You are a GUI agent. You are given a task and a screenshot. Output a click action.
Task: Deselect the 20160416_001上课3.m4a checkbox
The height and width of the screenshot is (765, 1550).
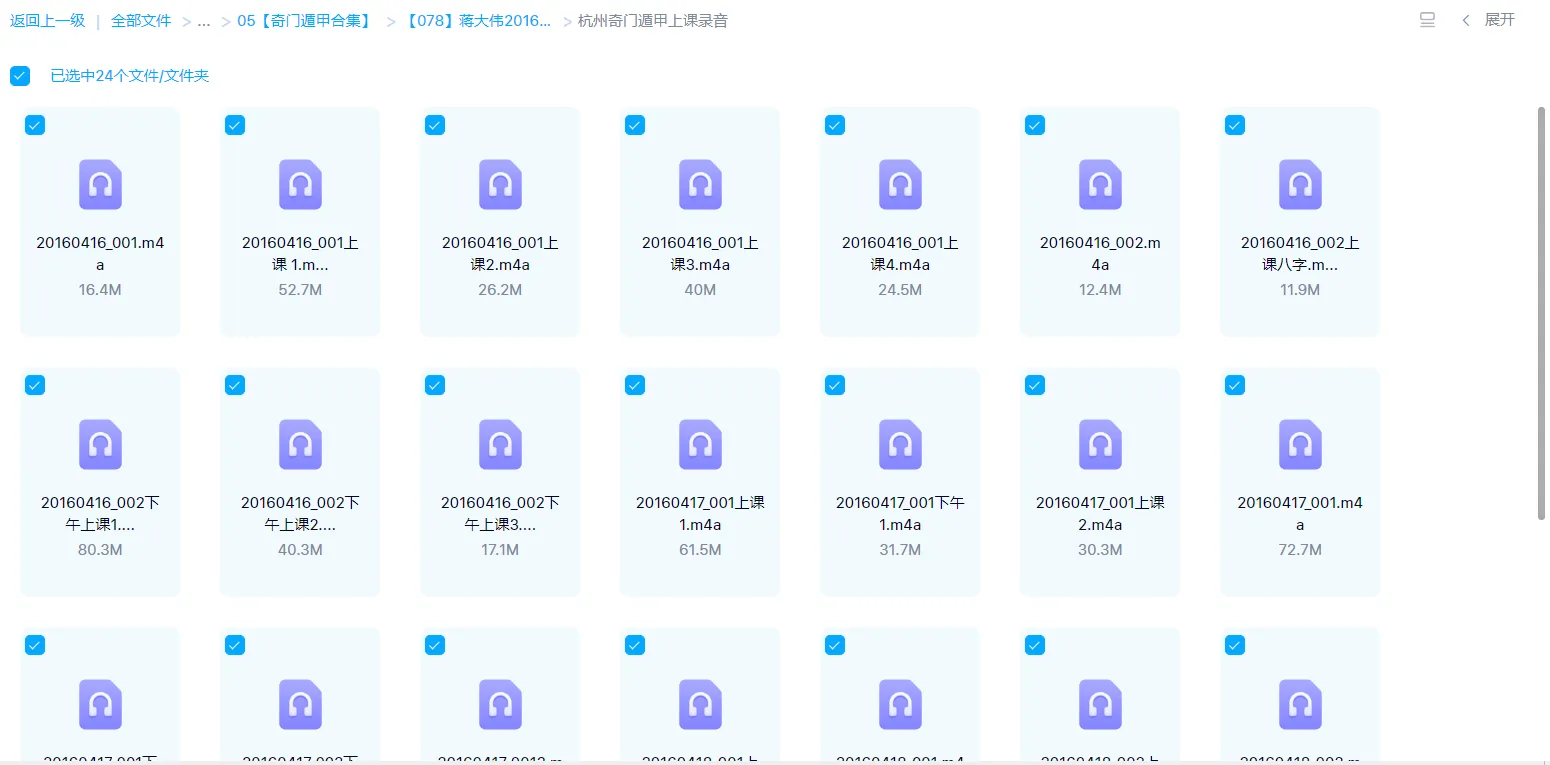(635, 125)
